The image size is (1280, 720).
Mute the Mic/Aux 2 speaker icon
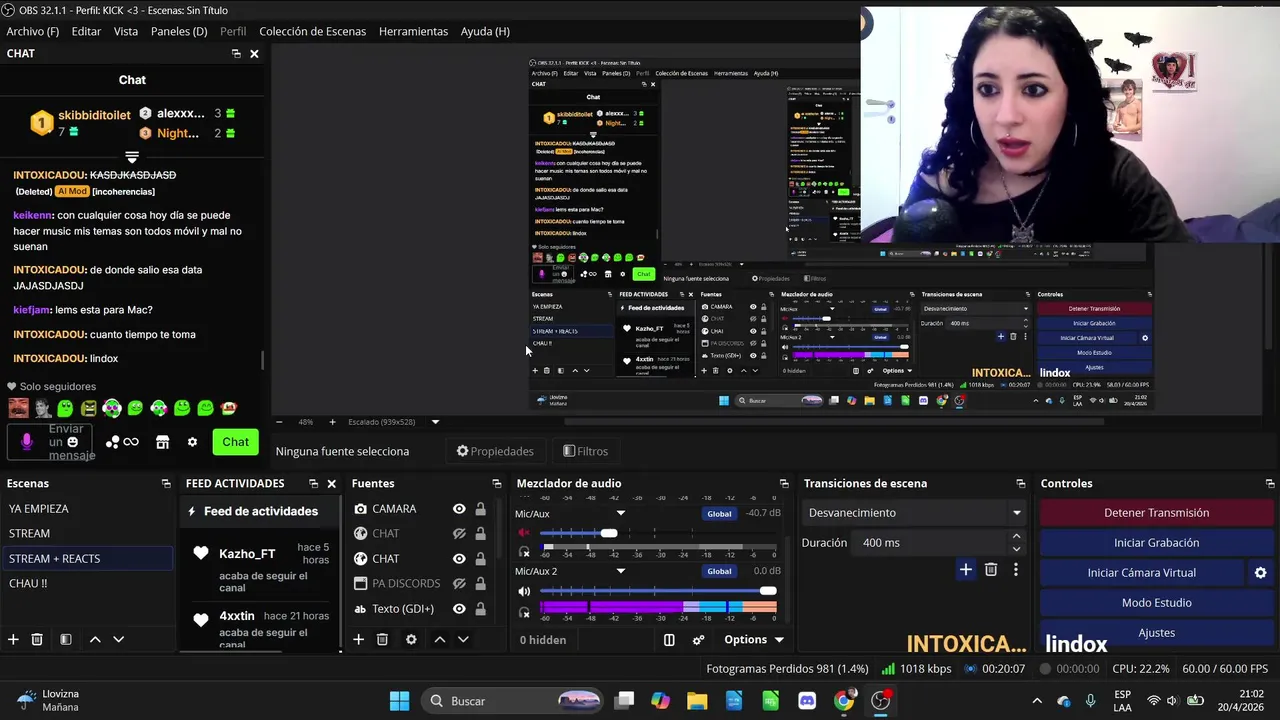pyautogui.click(x=524, y=591)
